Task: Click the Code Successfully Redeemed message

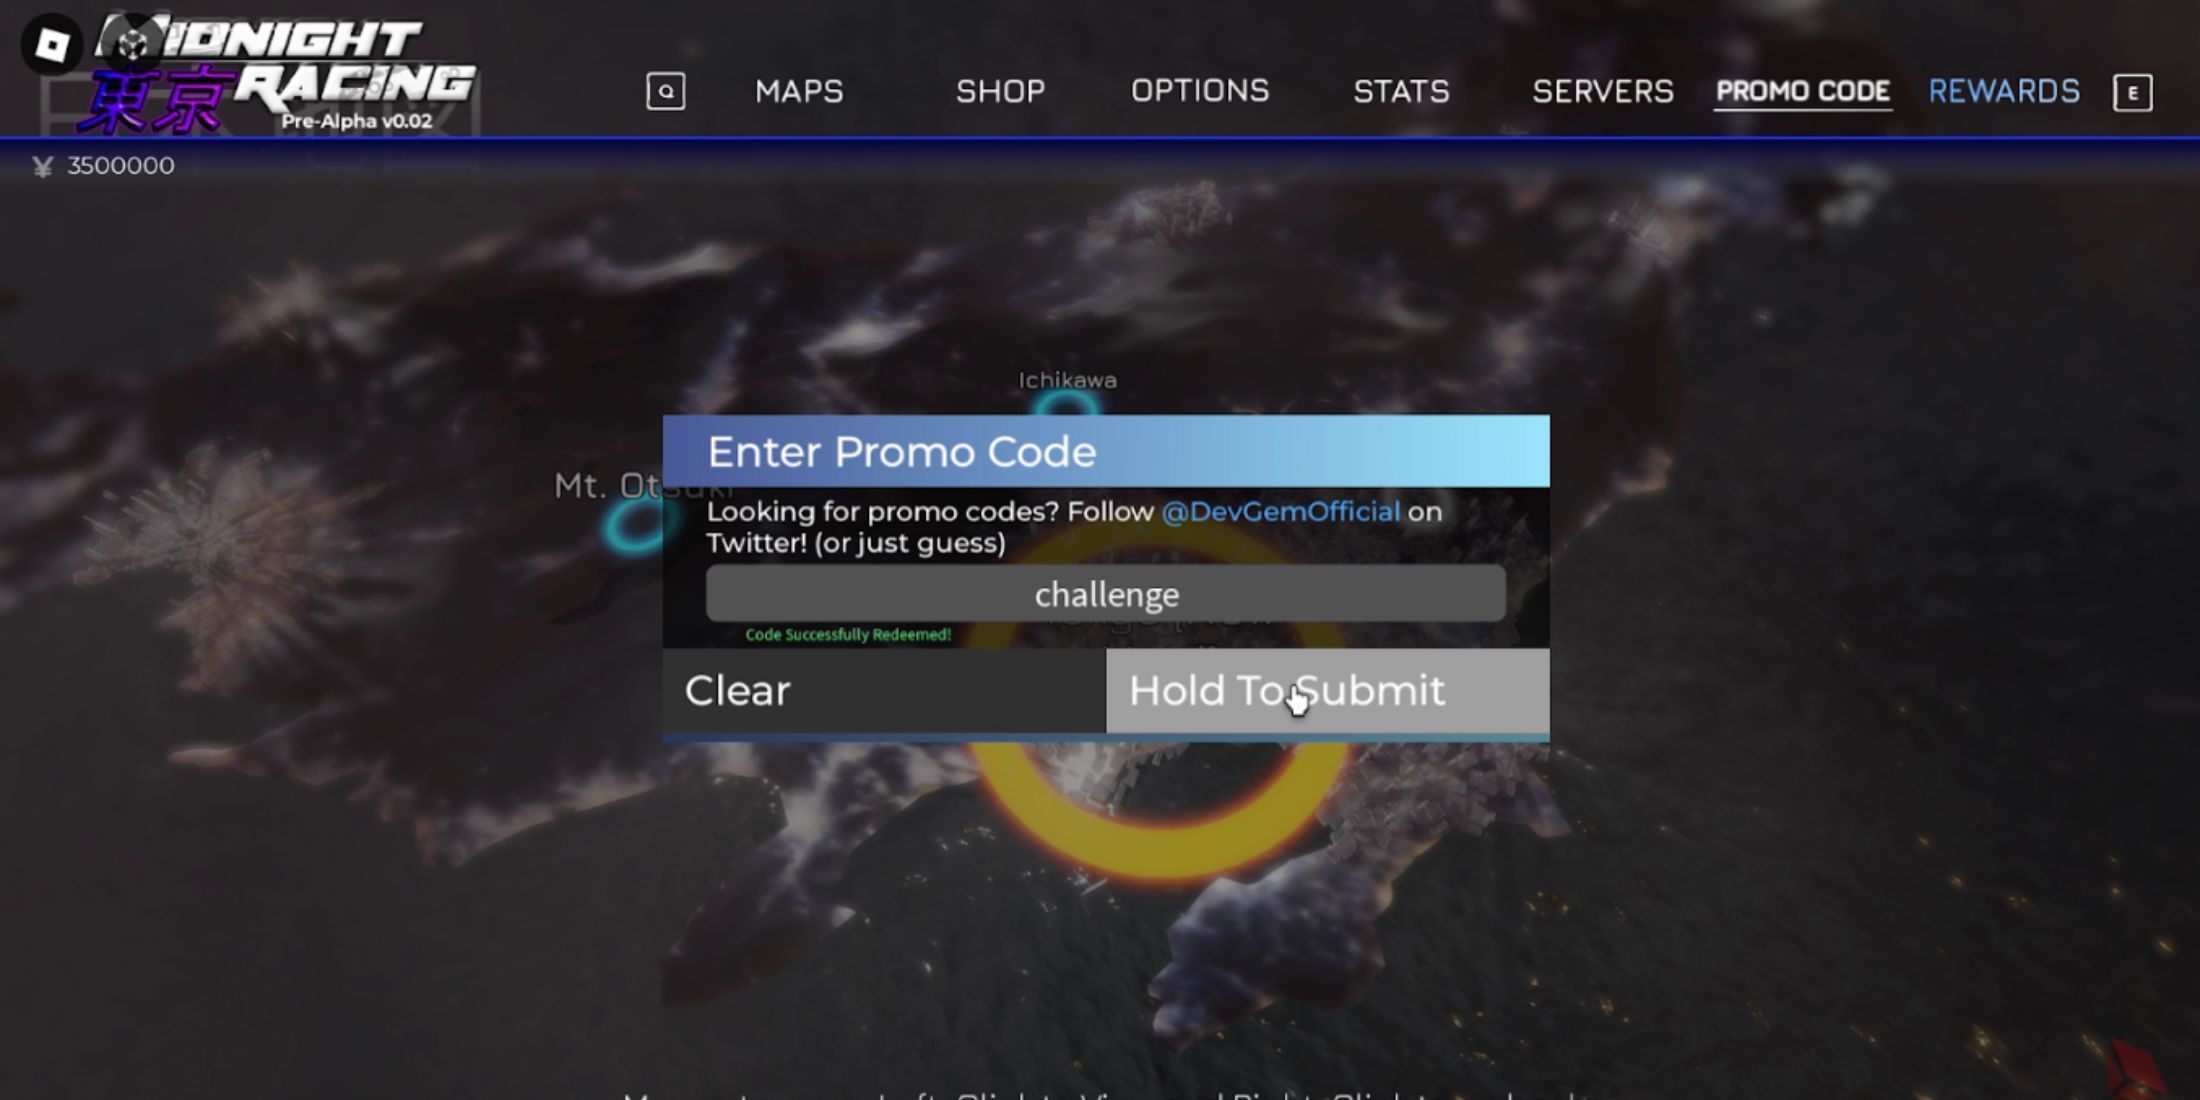Action: click(x=849, y=634)
